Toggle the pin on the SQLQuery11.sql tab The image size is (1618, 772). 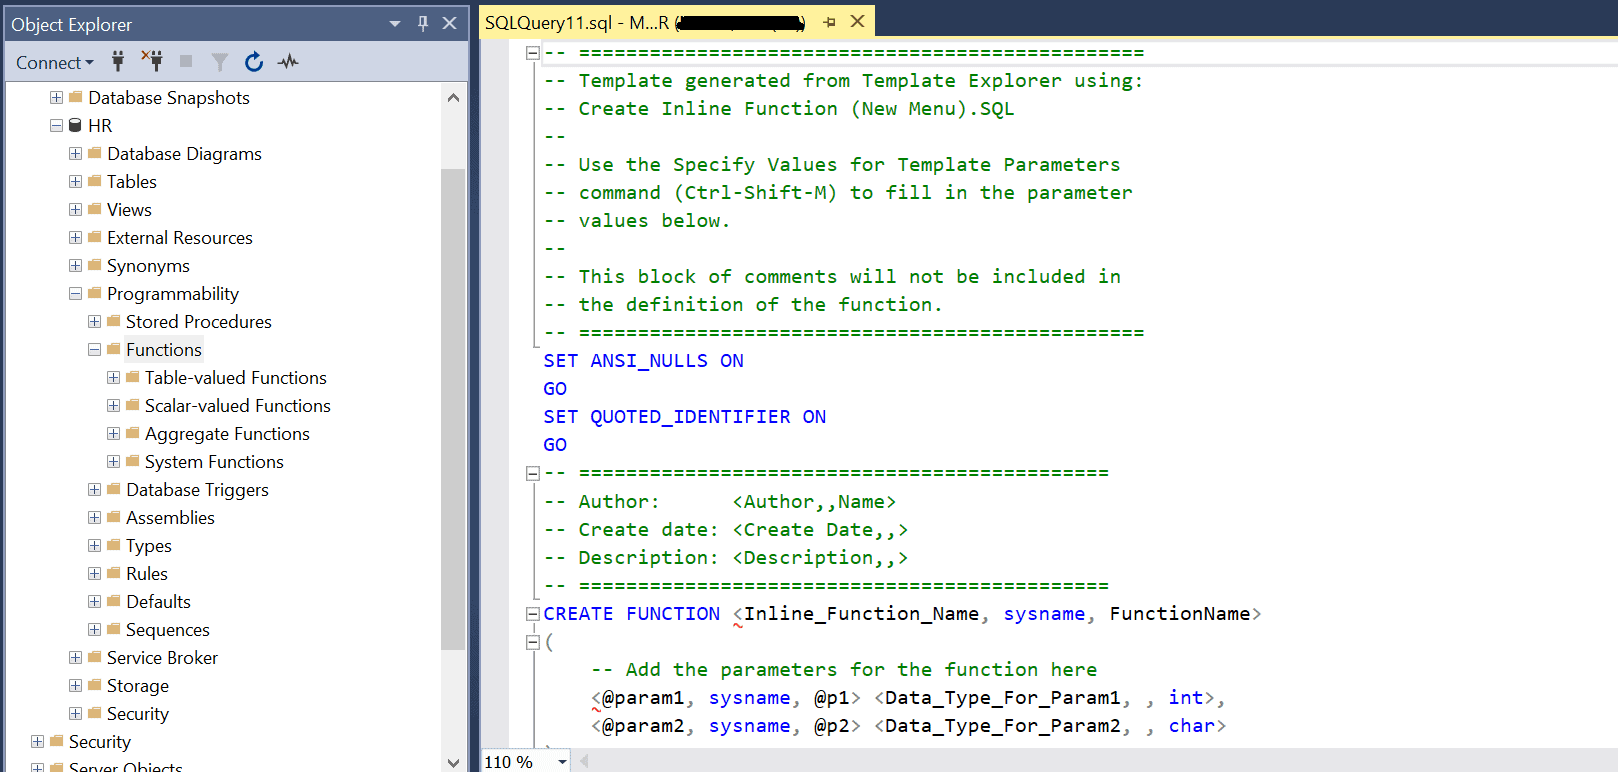pyautogui.click(x=829, y=22)
